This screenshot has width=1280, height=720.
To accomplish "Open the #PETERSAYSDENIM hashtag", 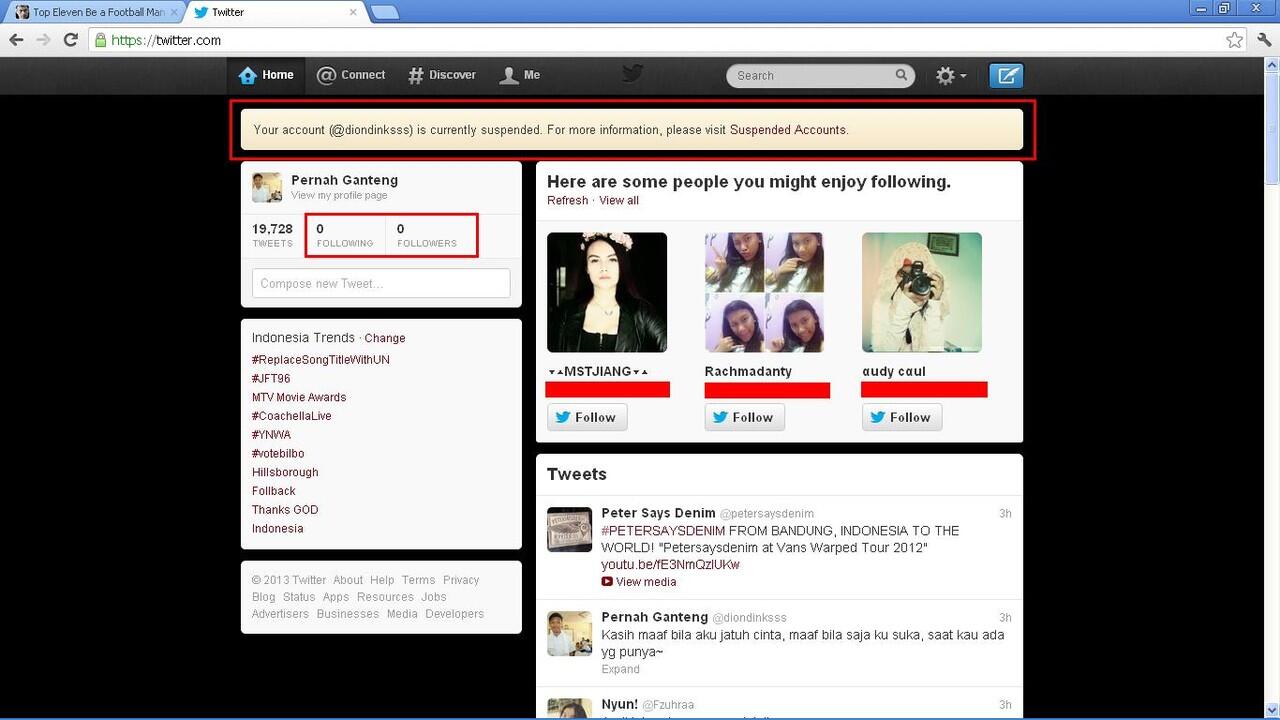I will tap(663, 531).
